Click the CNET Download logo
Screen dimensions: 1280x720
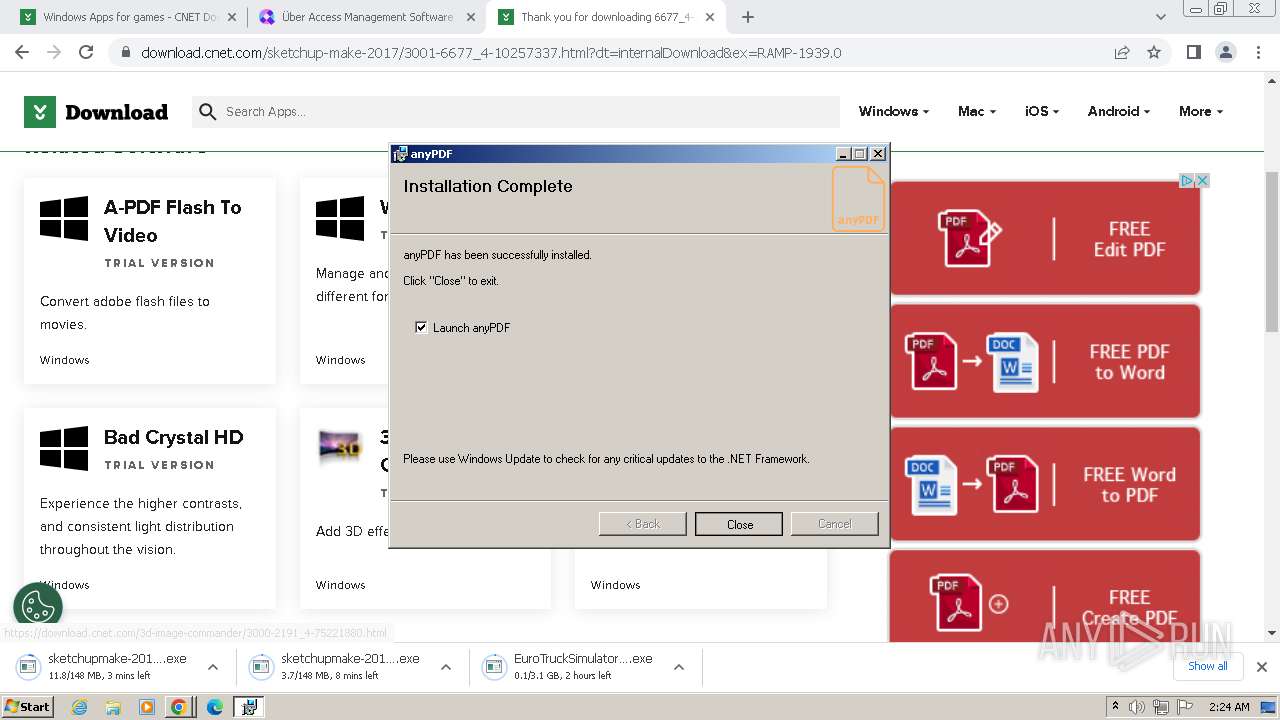tap(96, 112)
